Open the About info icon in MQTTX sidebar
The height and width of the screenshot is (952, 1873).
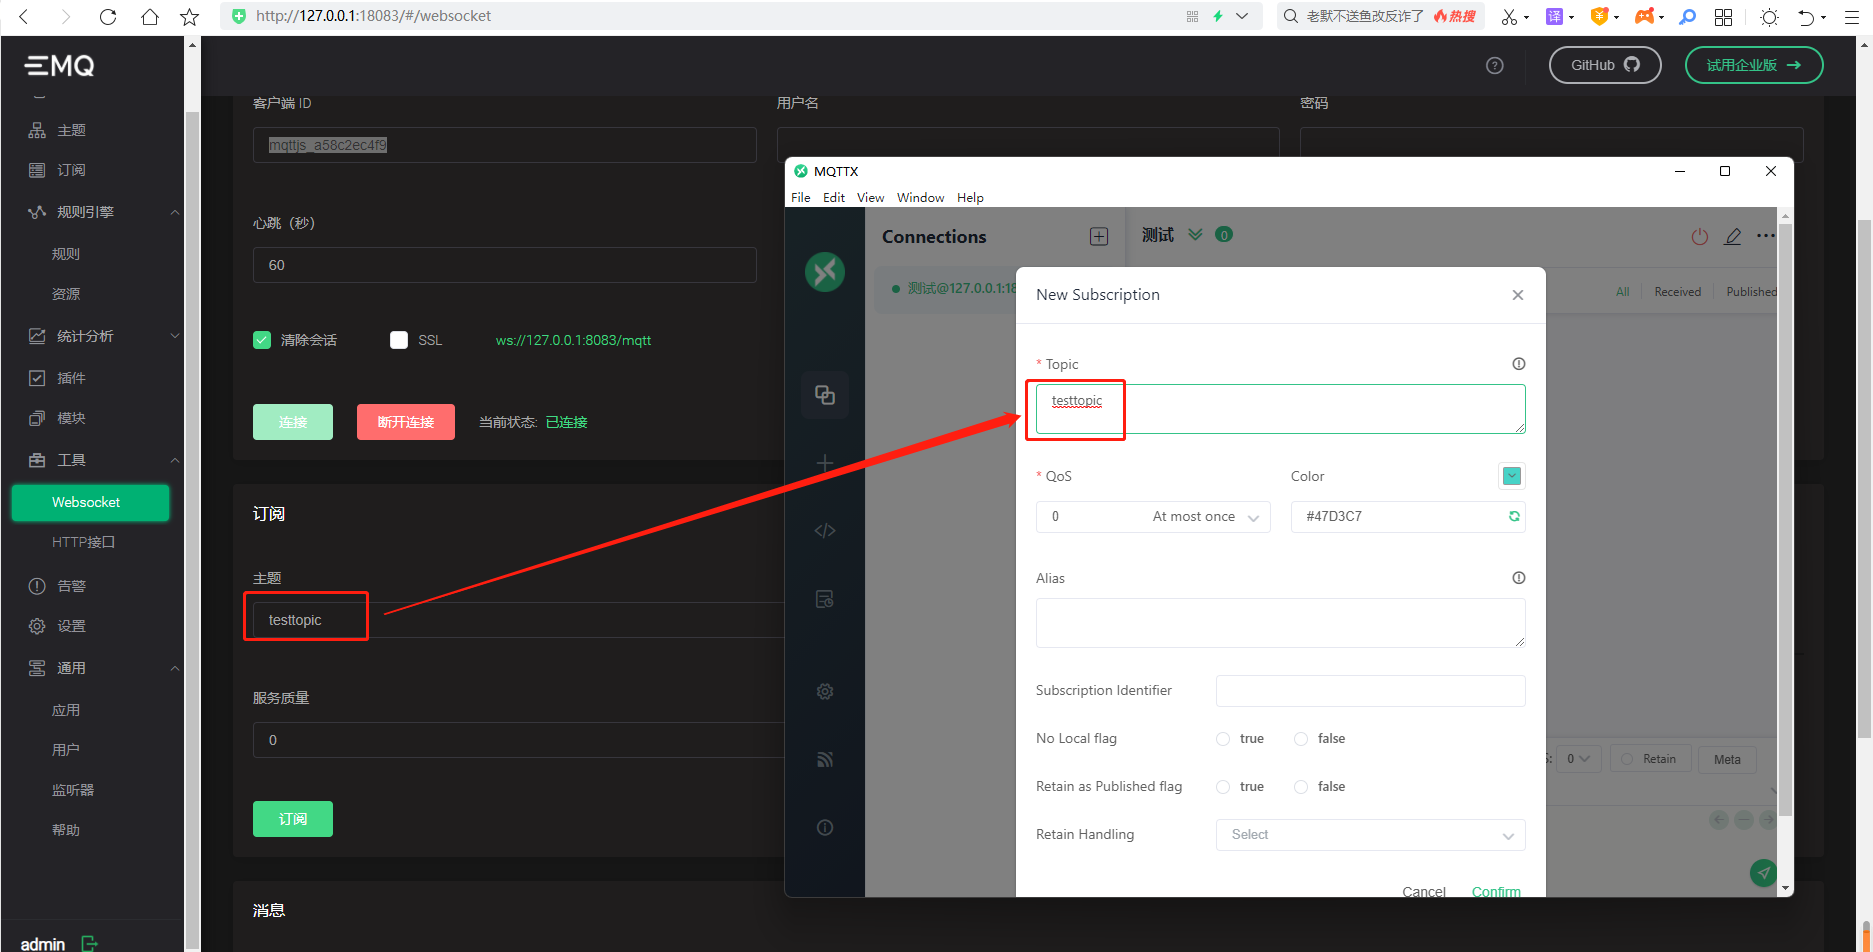(x=825, y=827)
